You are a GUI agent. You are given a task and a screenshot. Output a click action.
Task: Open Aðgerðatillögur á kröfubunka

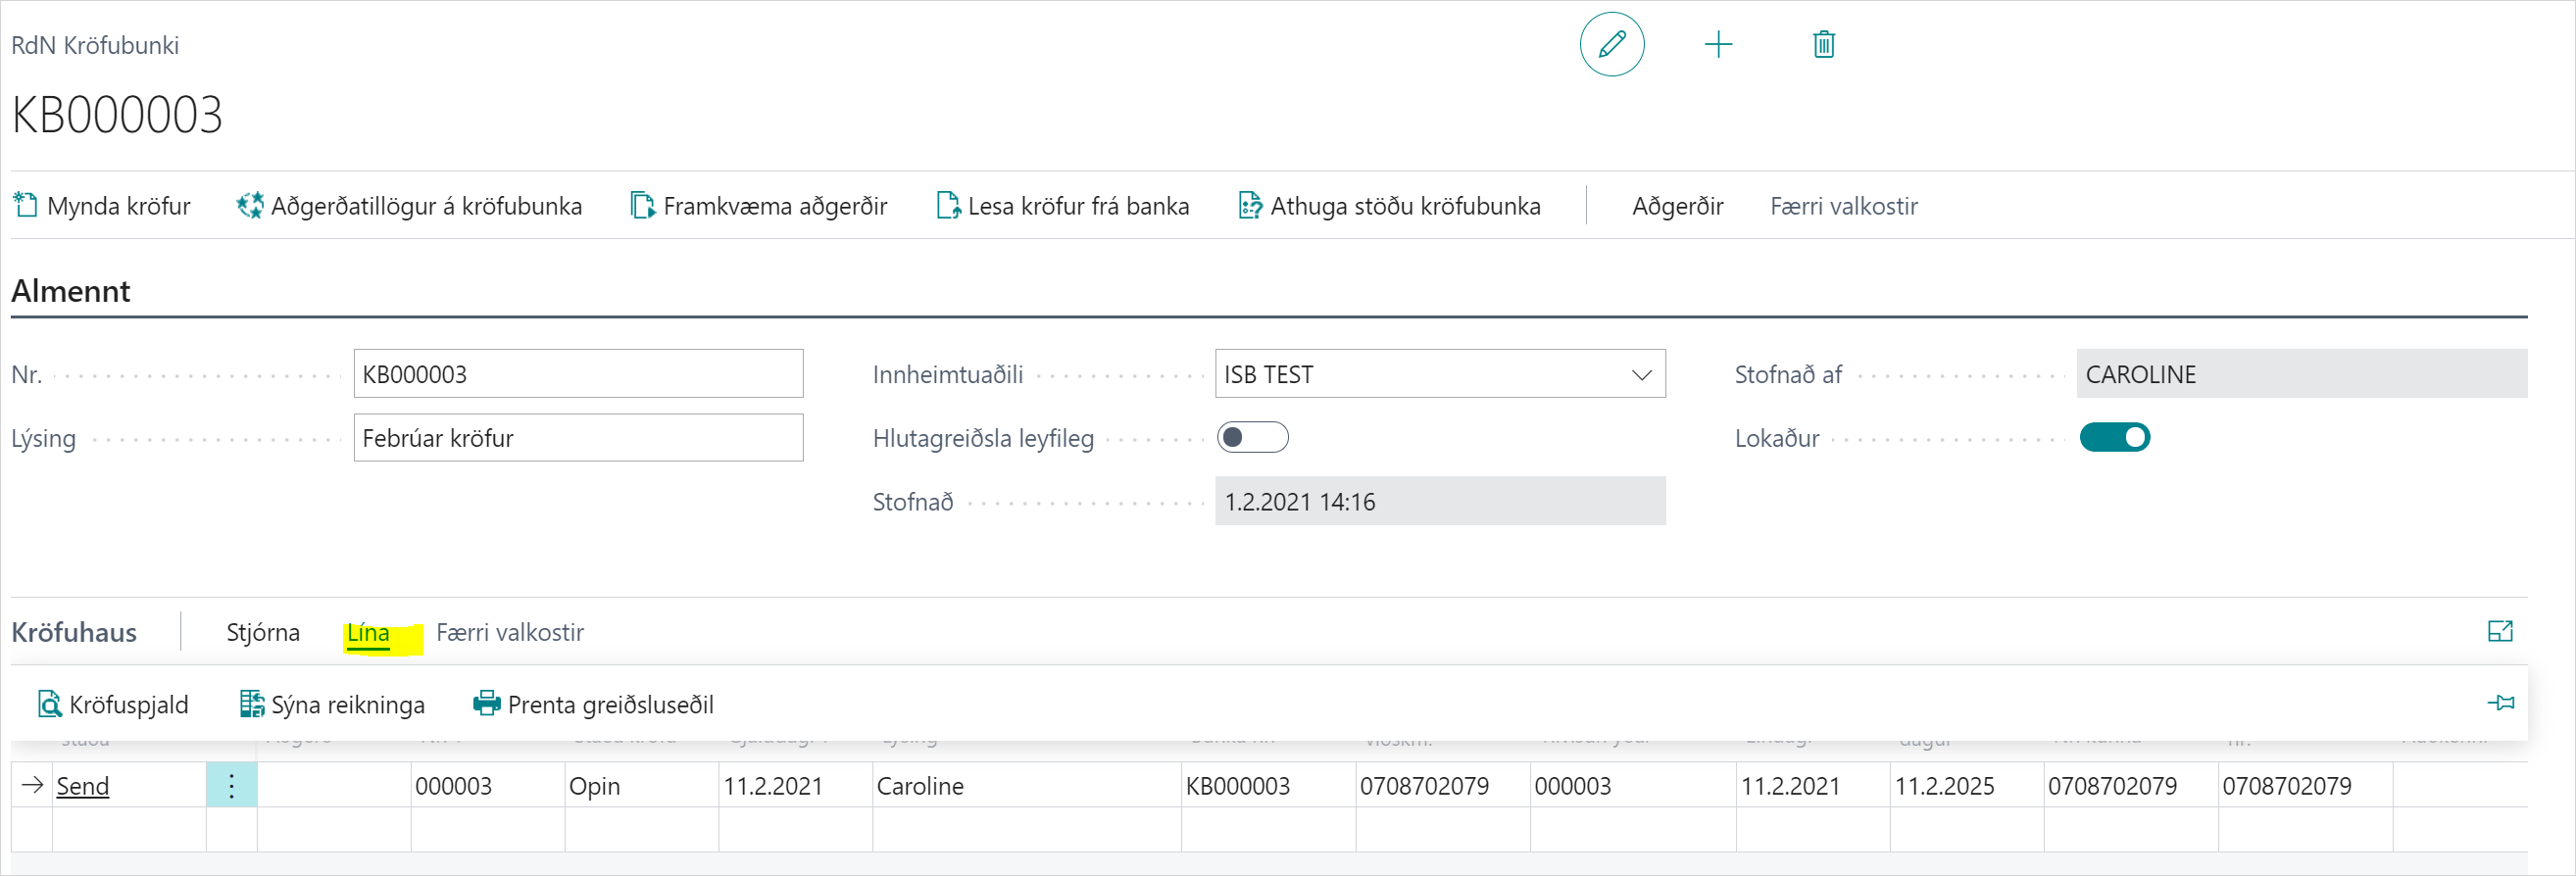click(409, 206)
